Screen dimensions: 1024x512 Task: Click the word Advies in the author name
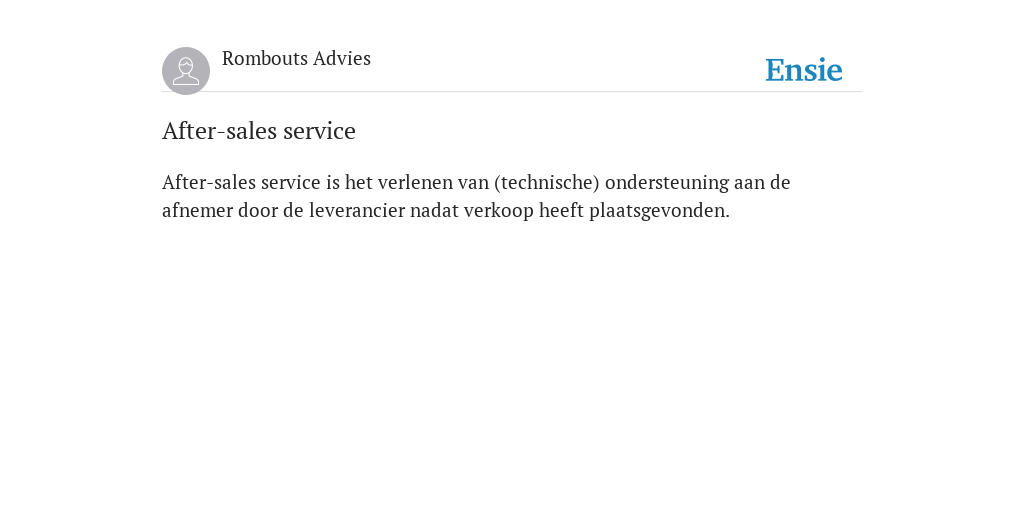tap(342, 58)
